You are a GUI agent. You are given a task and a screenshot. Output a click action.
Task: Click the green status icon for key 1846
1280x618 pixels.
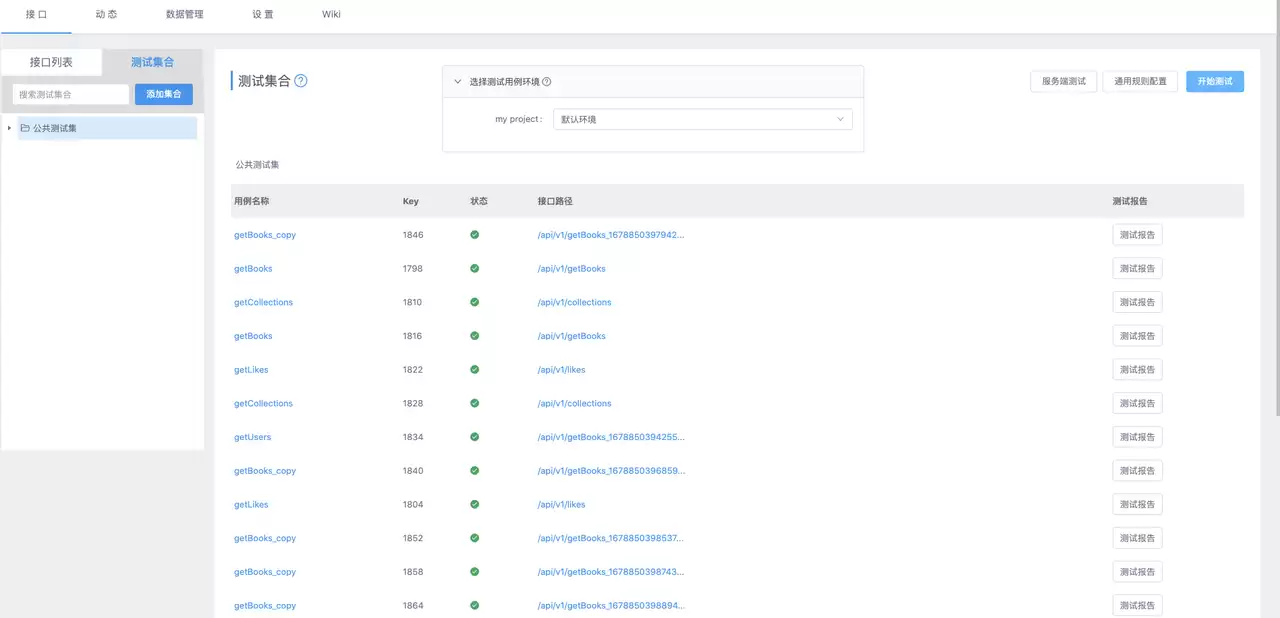pyautogui.click(x=474, y=235)
